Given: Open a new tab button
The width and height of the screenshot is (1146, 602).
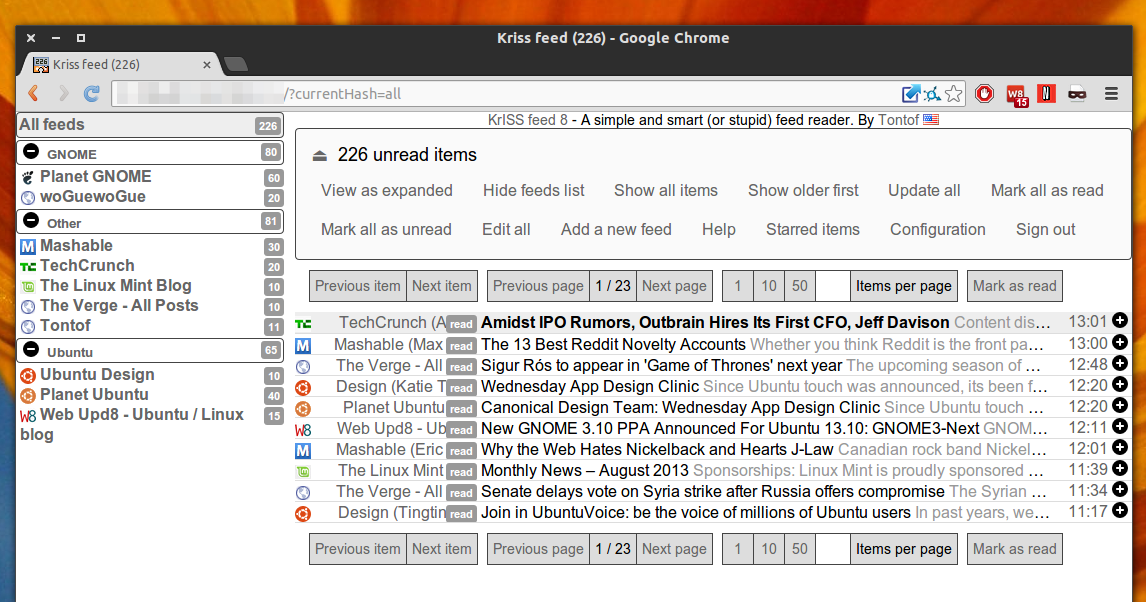Looking at the screenshot, I should 235,64.
